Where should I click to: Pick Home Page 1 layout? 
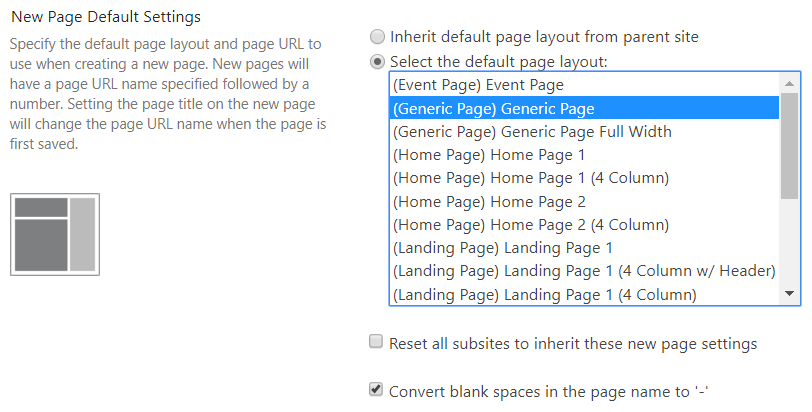coord(584,155)
